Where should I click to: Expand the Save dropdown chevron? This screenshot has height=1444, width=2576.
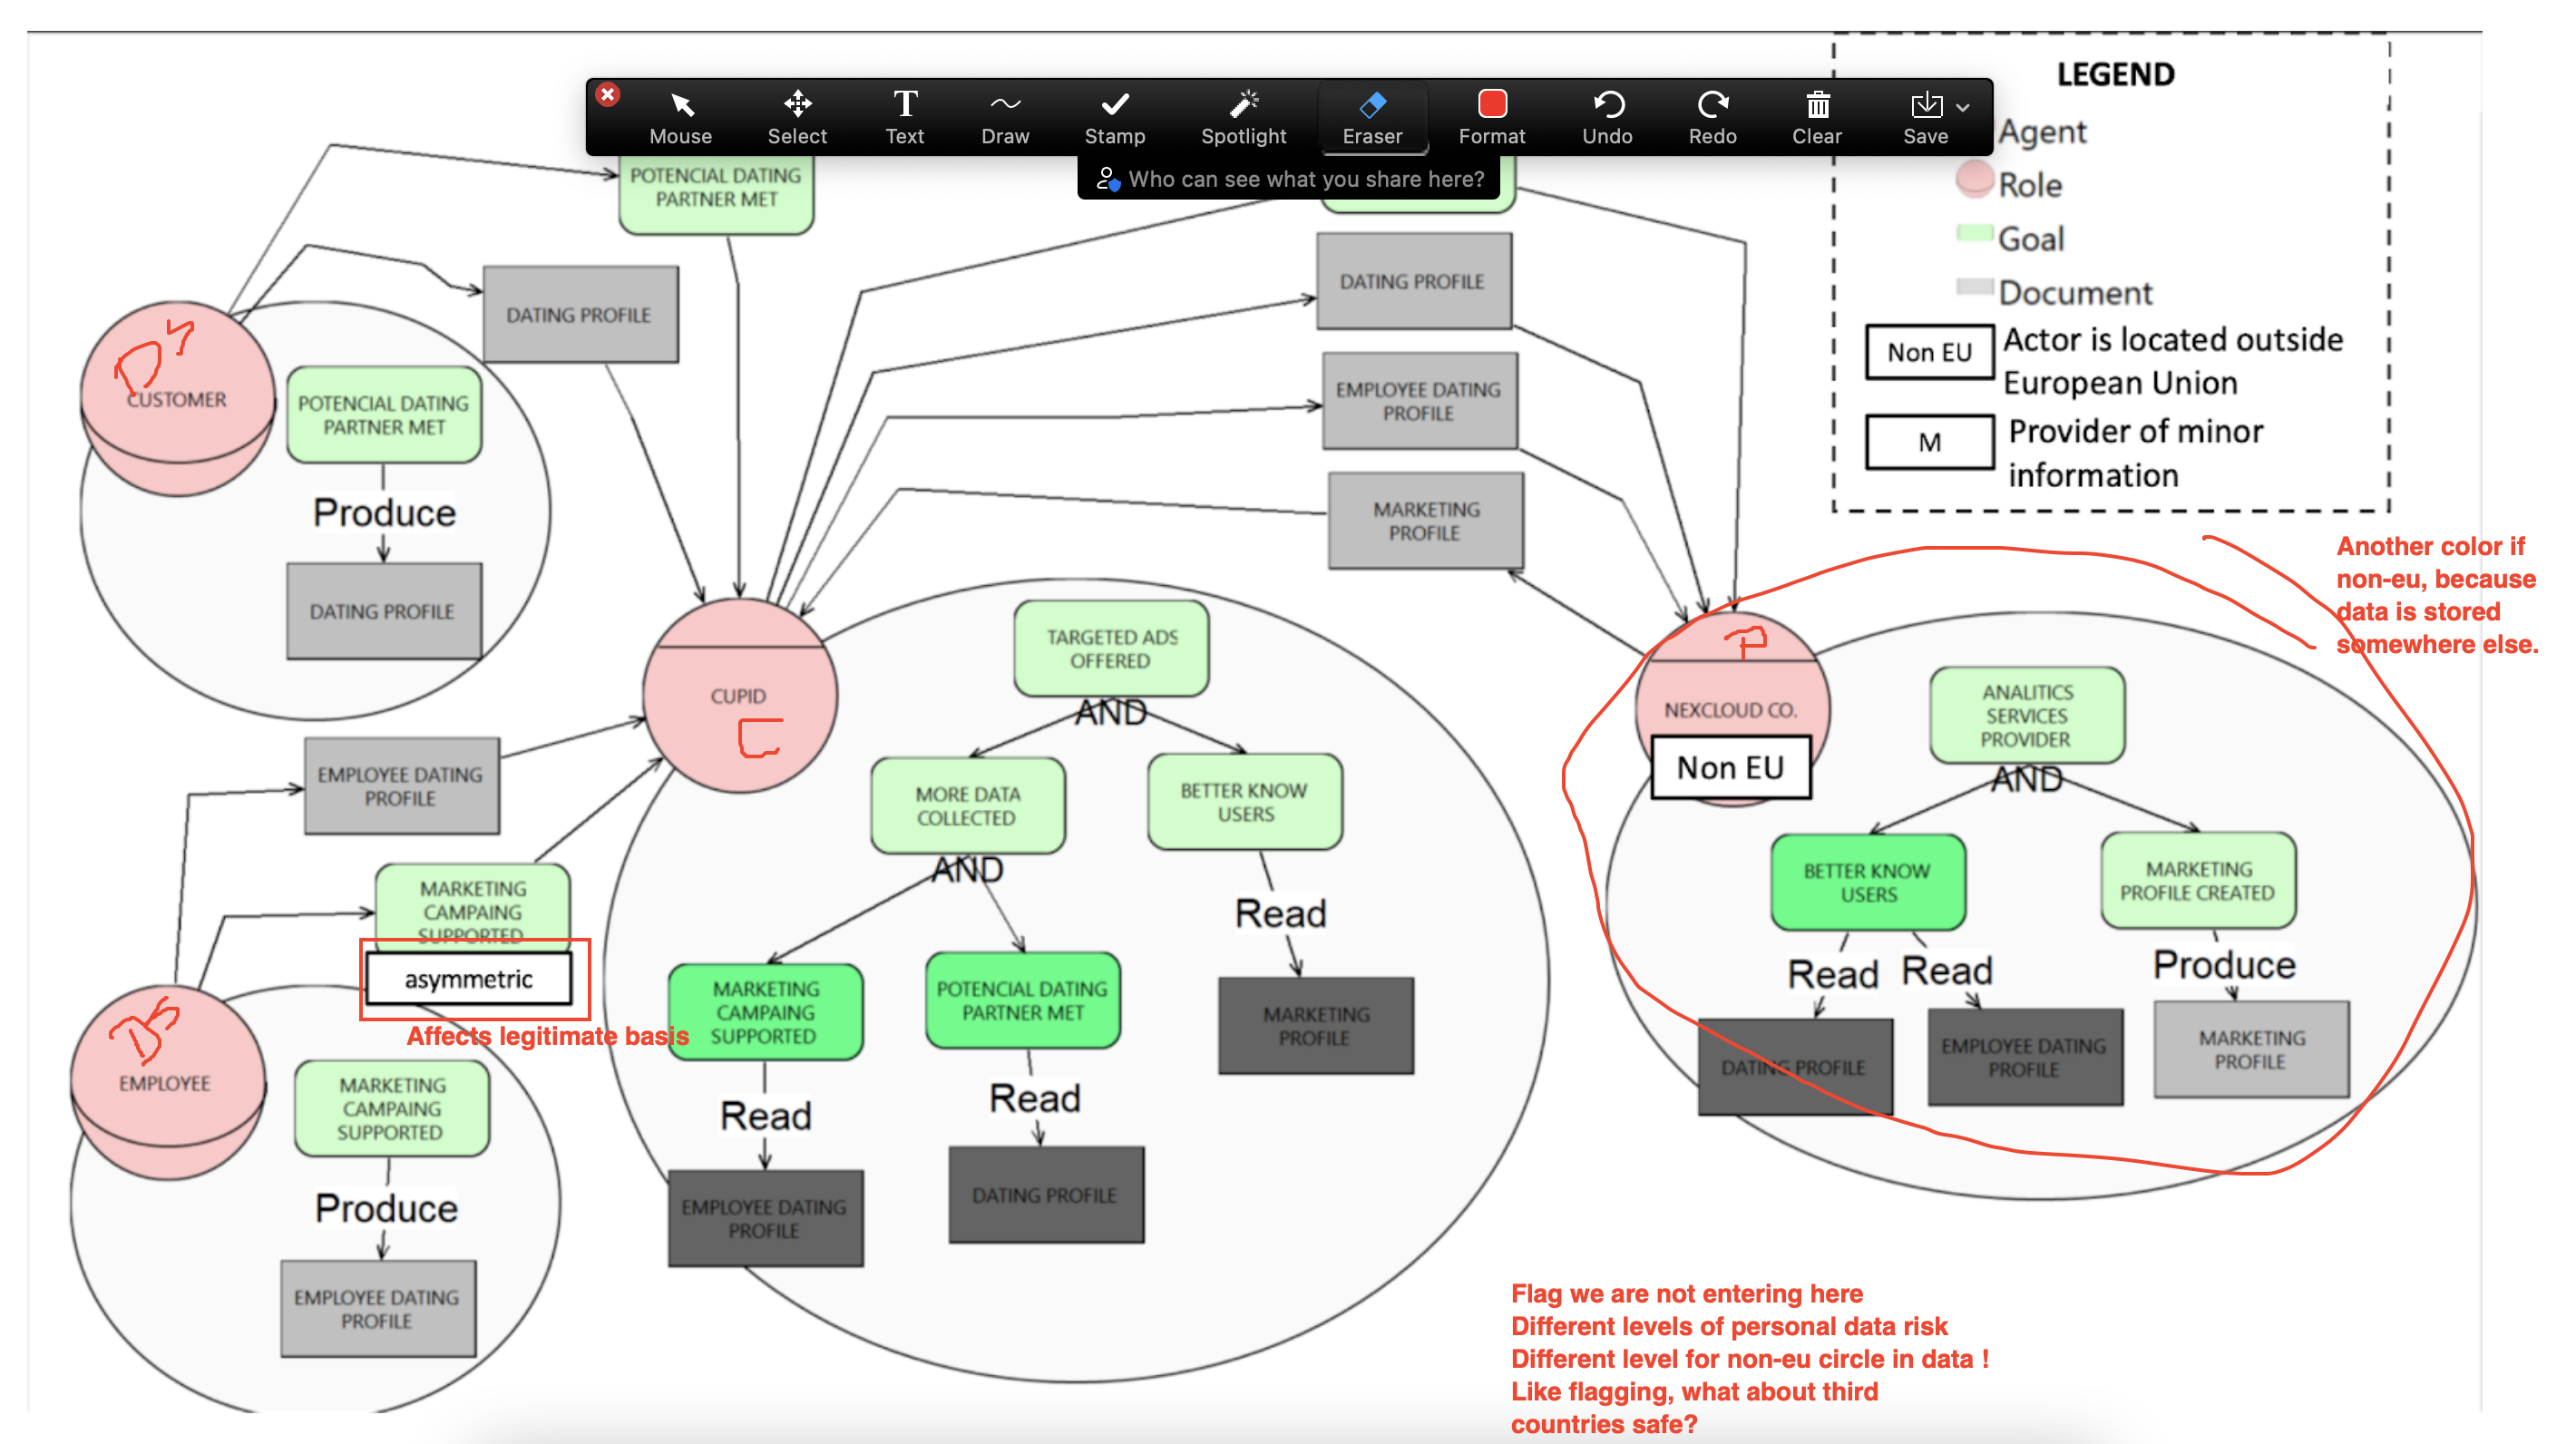pos(1963,107)
